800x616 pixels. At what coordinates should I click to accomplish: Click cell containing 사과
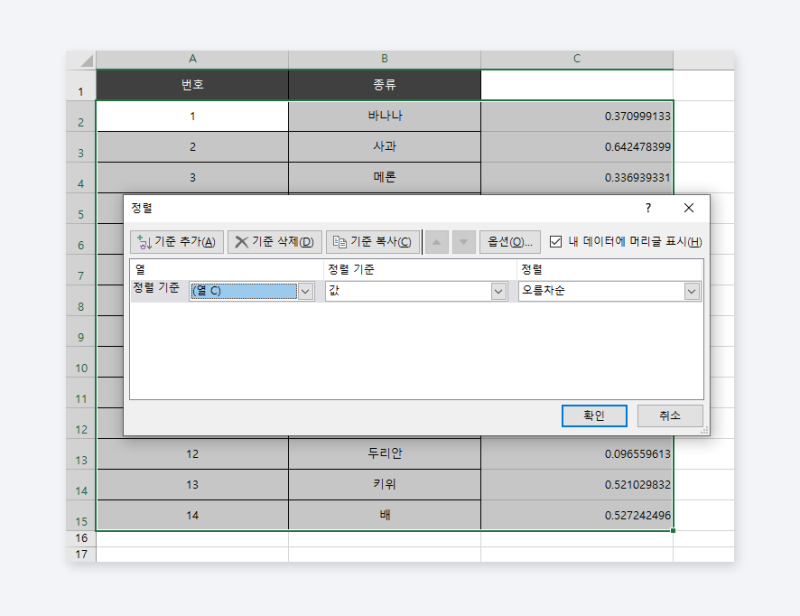click(x=384, y=147)
